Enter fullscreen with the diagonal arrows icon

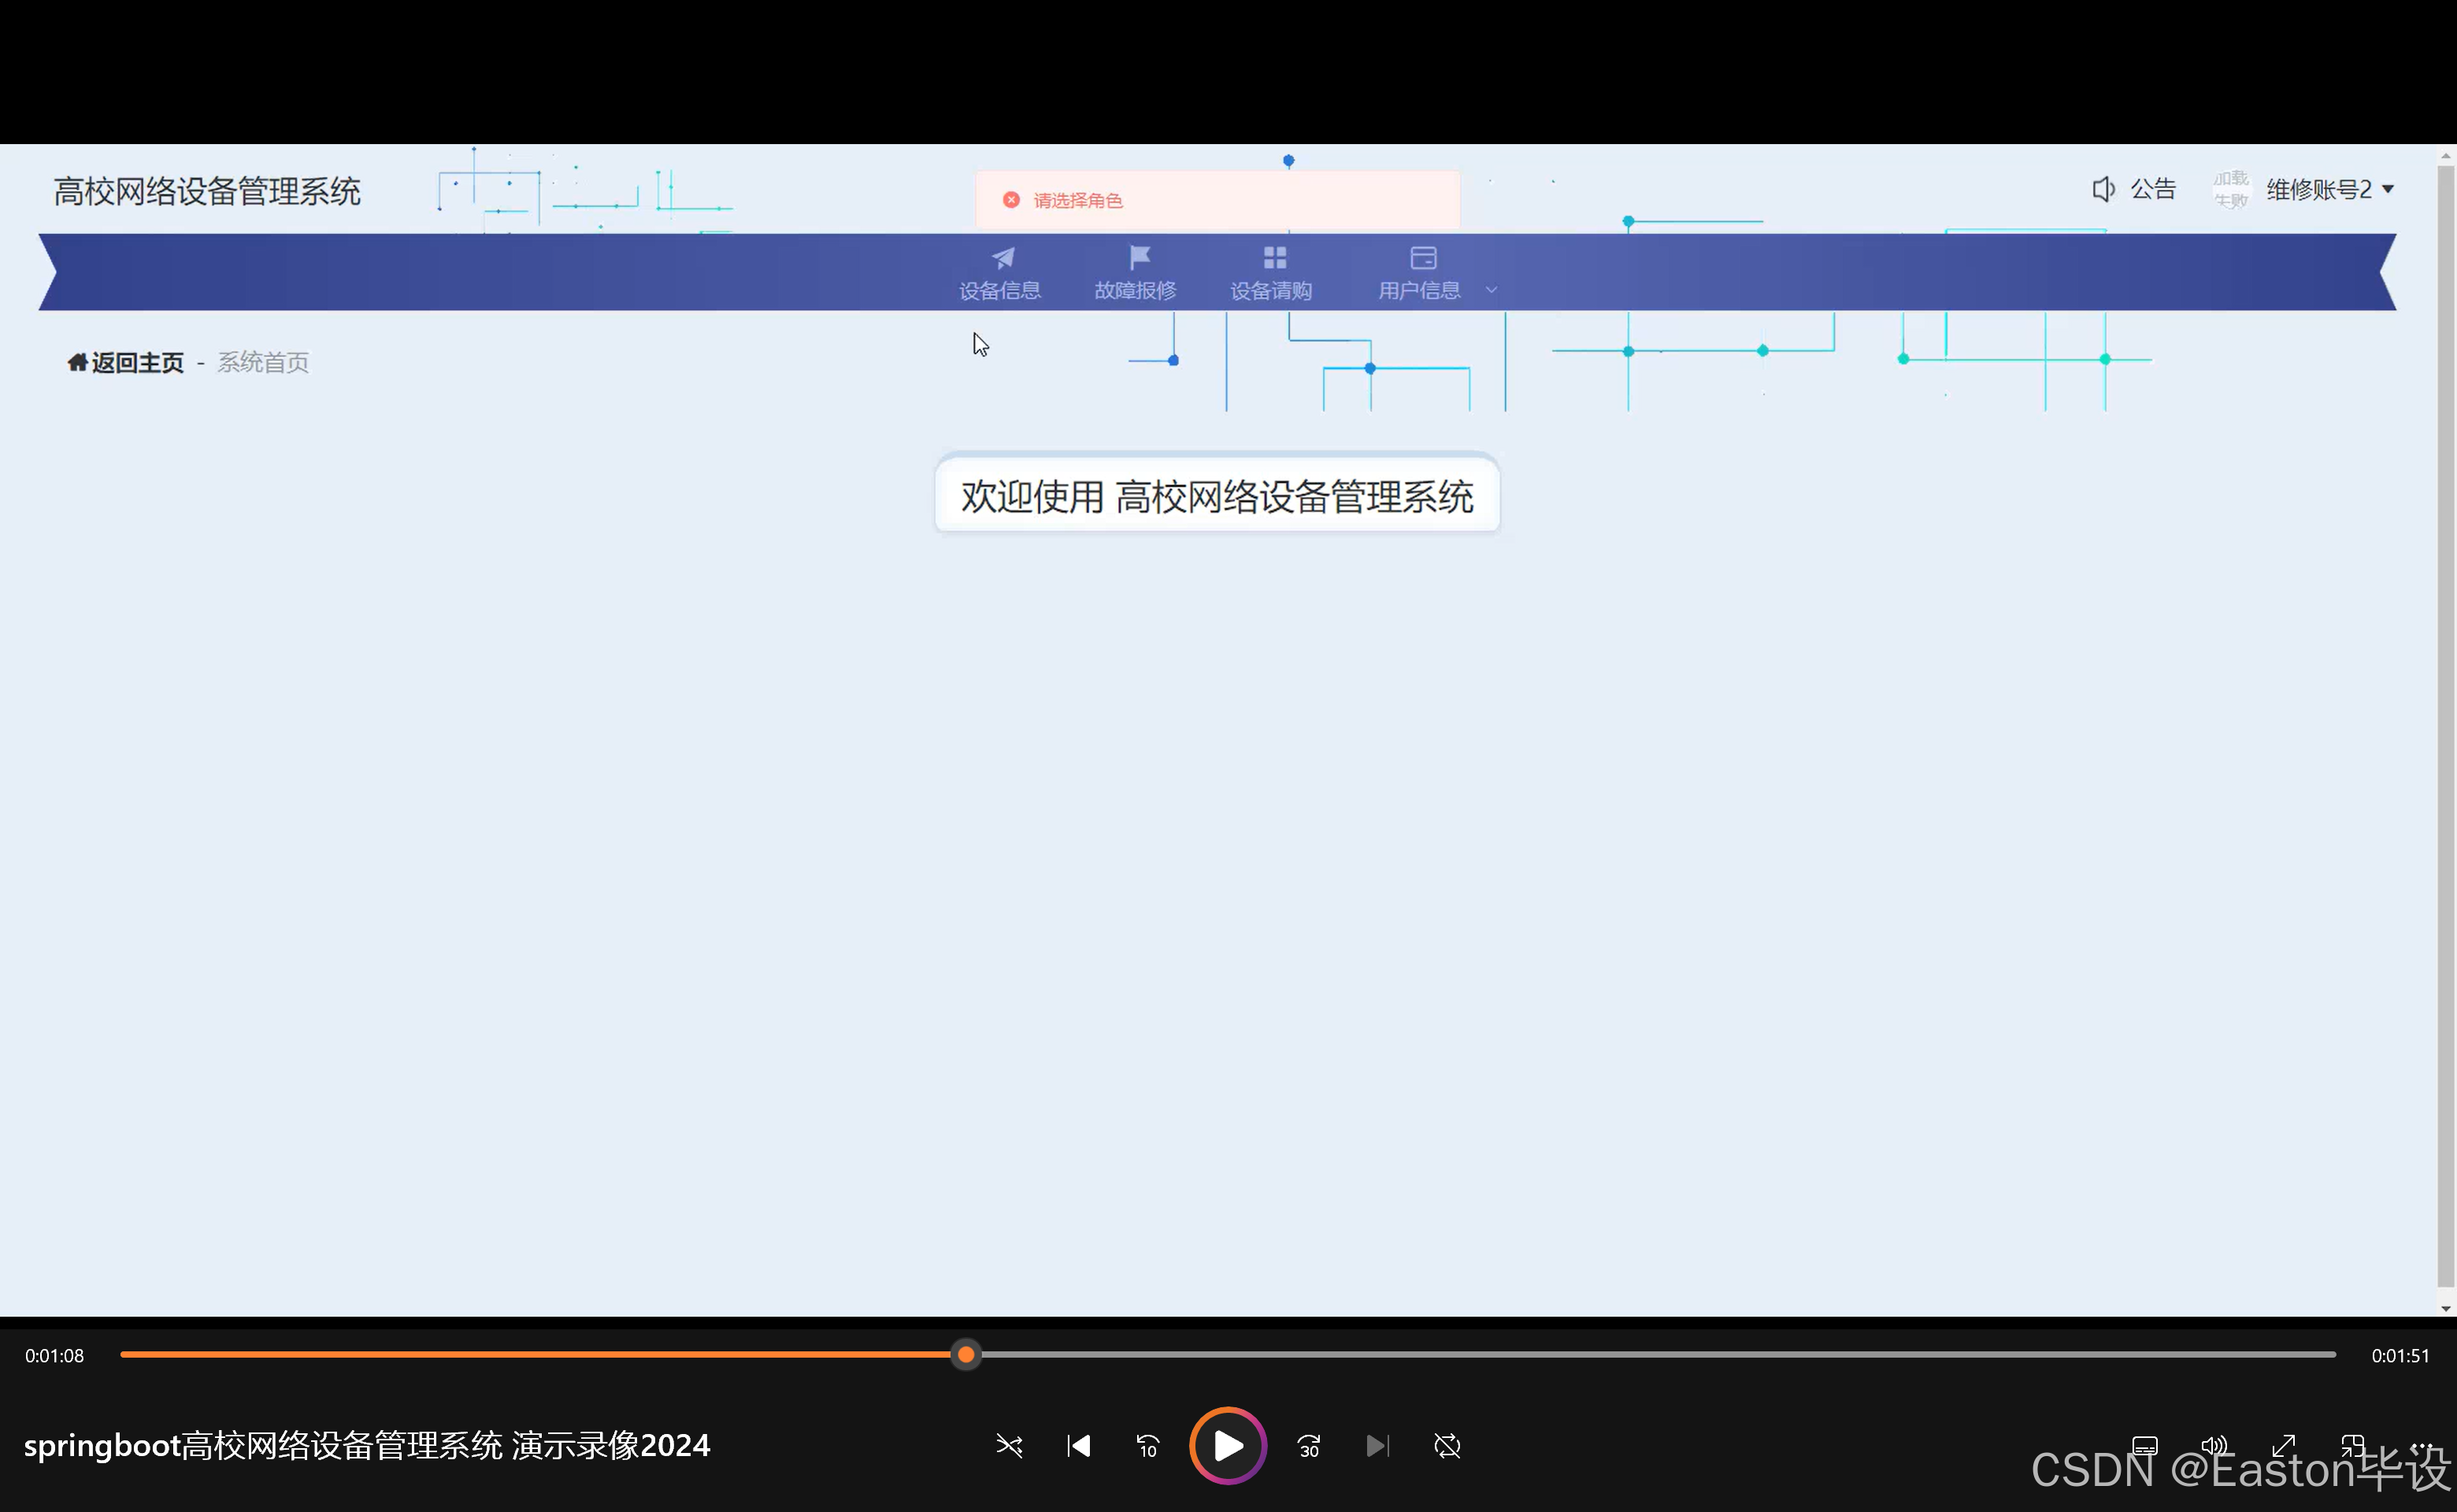click(2283, 1446)
